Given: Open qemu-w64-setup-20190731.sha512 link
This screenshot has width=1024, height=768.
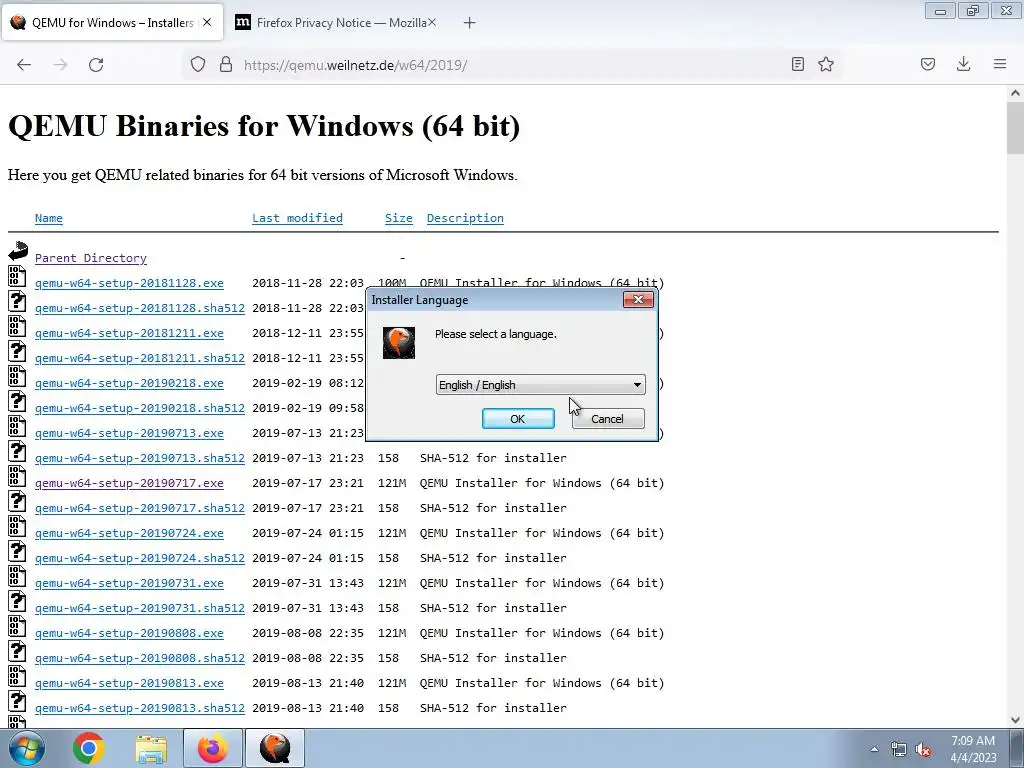Looking at the screenshot, I should pyautogui.click(x=140, y=607).
